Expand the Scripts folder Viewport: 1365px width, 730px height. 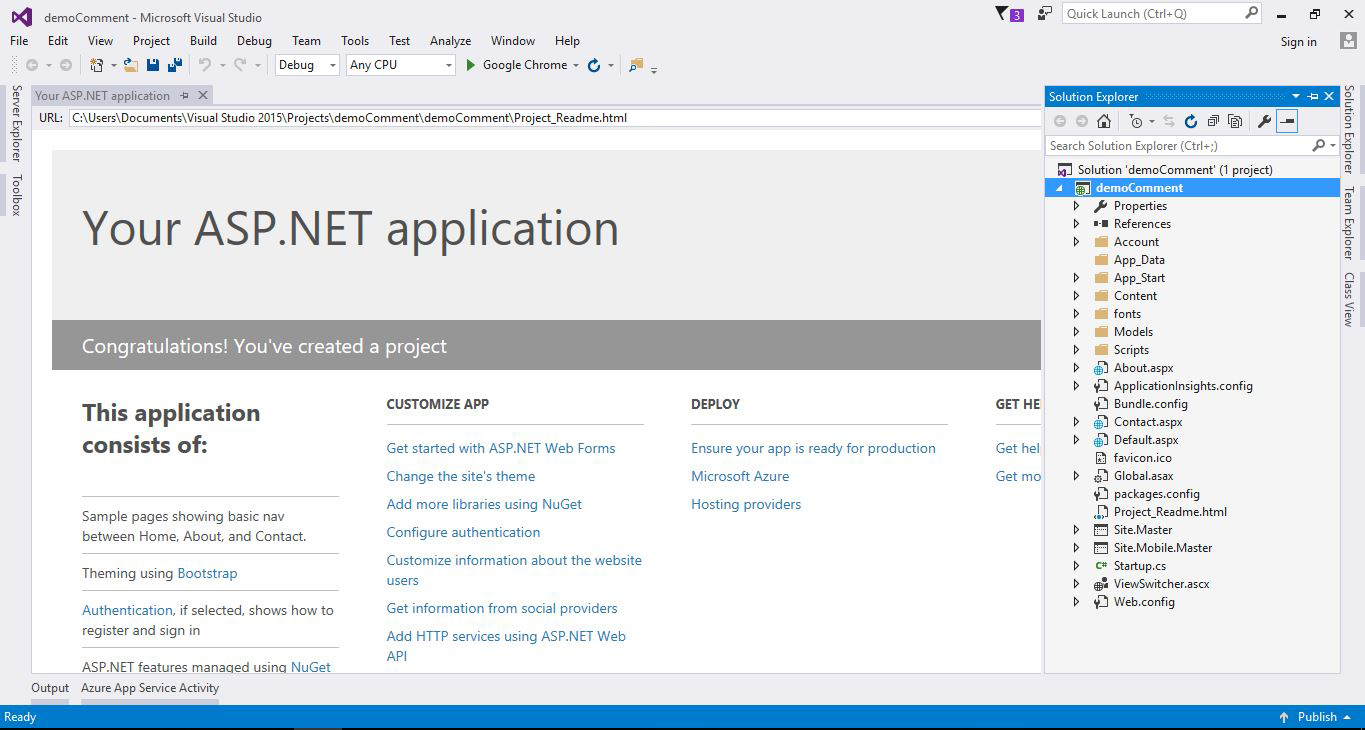click(1077, 350)
